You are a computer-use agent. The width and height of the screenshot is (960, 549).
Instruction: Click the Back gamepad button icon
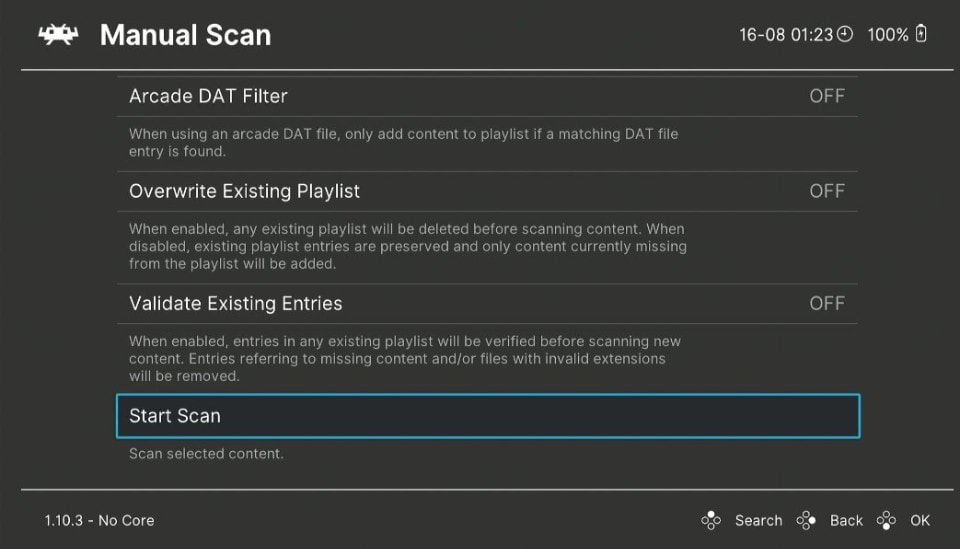pos(806,520)
